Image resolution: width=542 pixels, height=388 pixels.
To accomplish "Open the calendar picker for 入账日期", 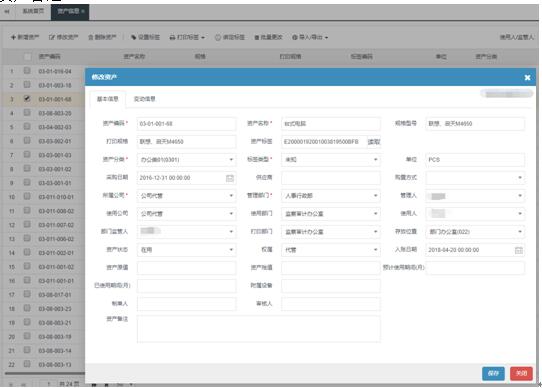I will click(x=518, y=250).
